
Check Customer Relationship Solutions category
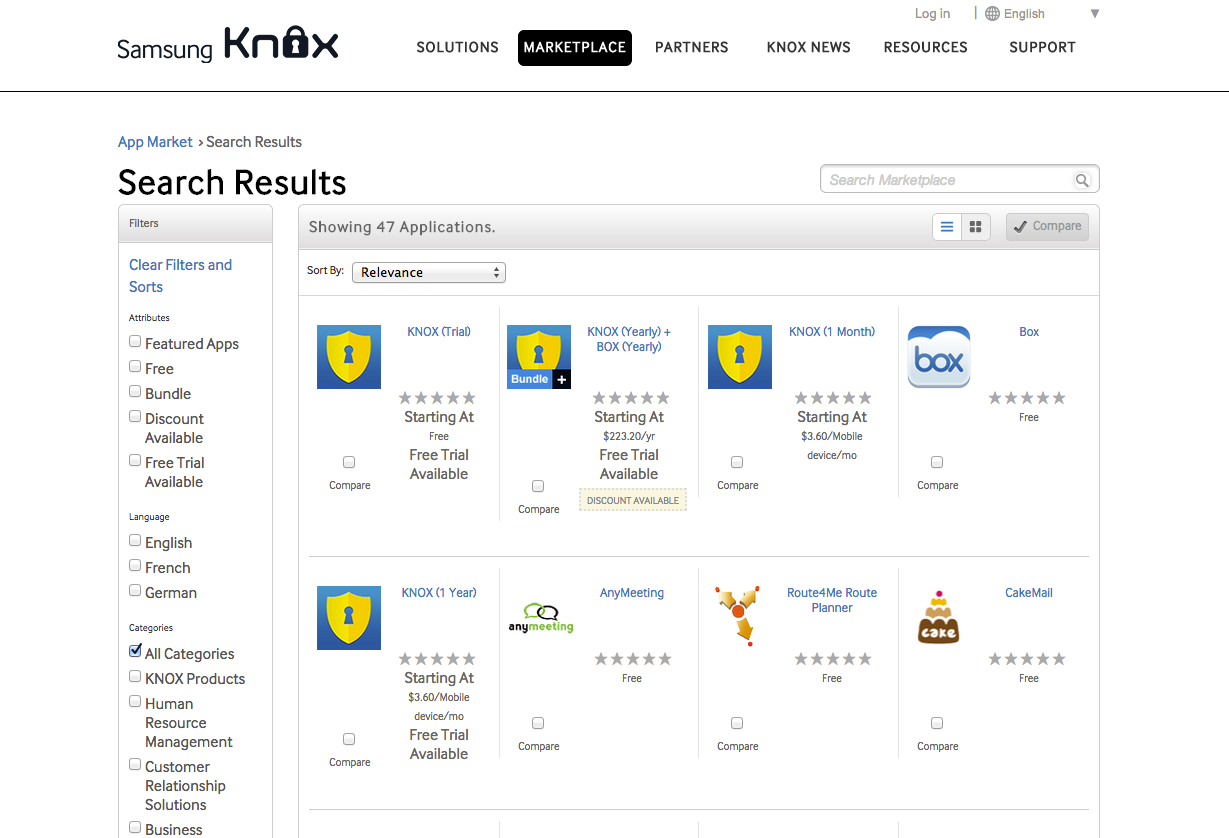(x=135, y=765)
